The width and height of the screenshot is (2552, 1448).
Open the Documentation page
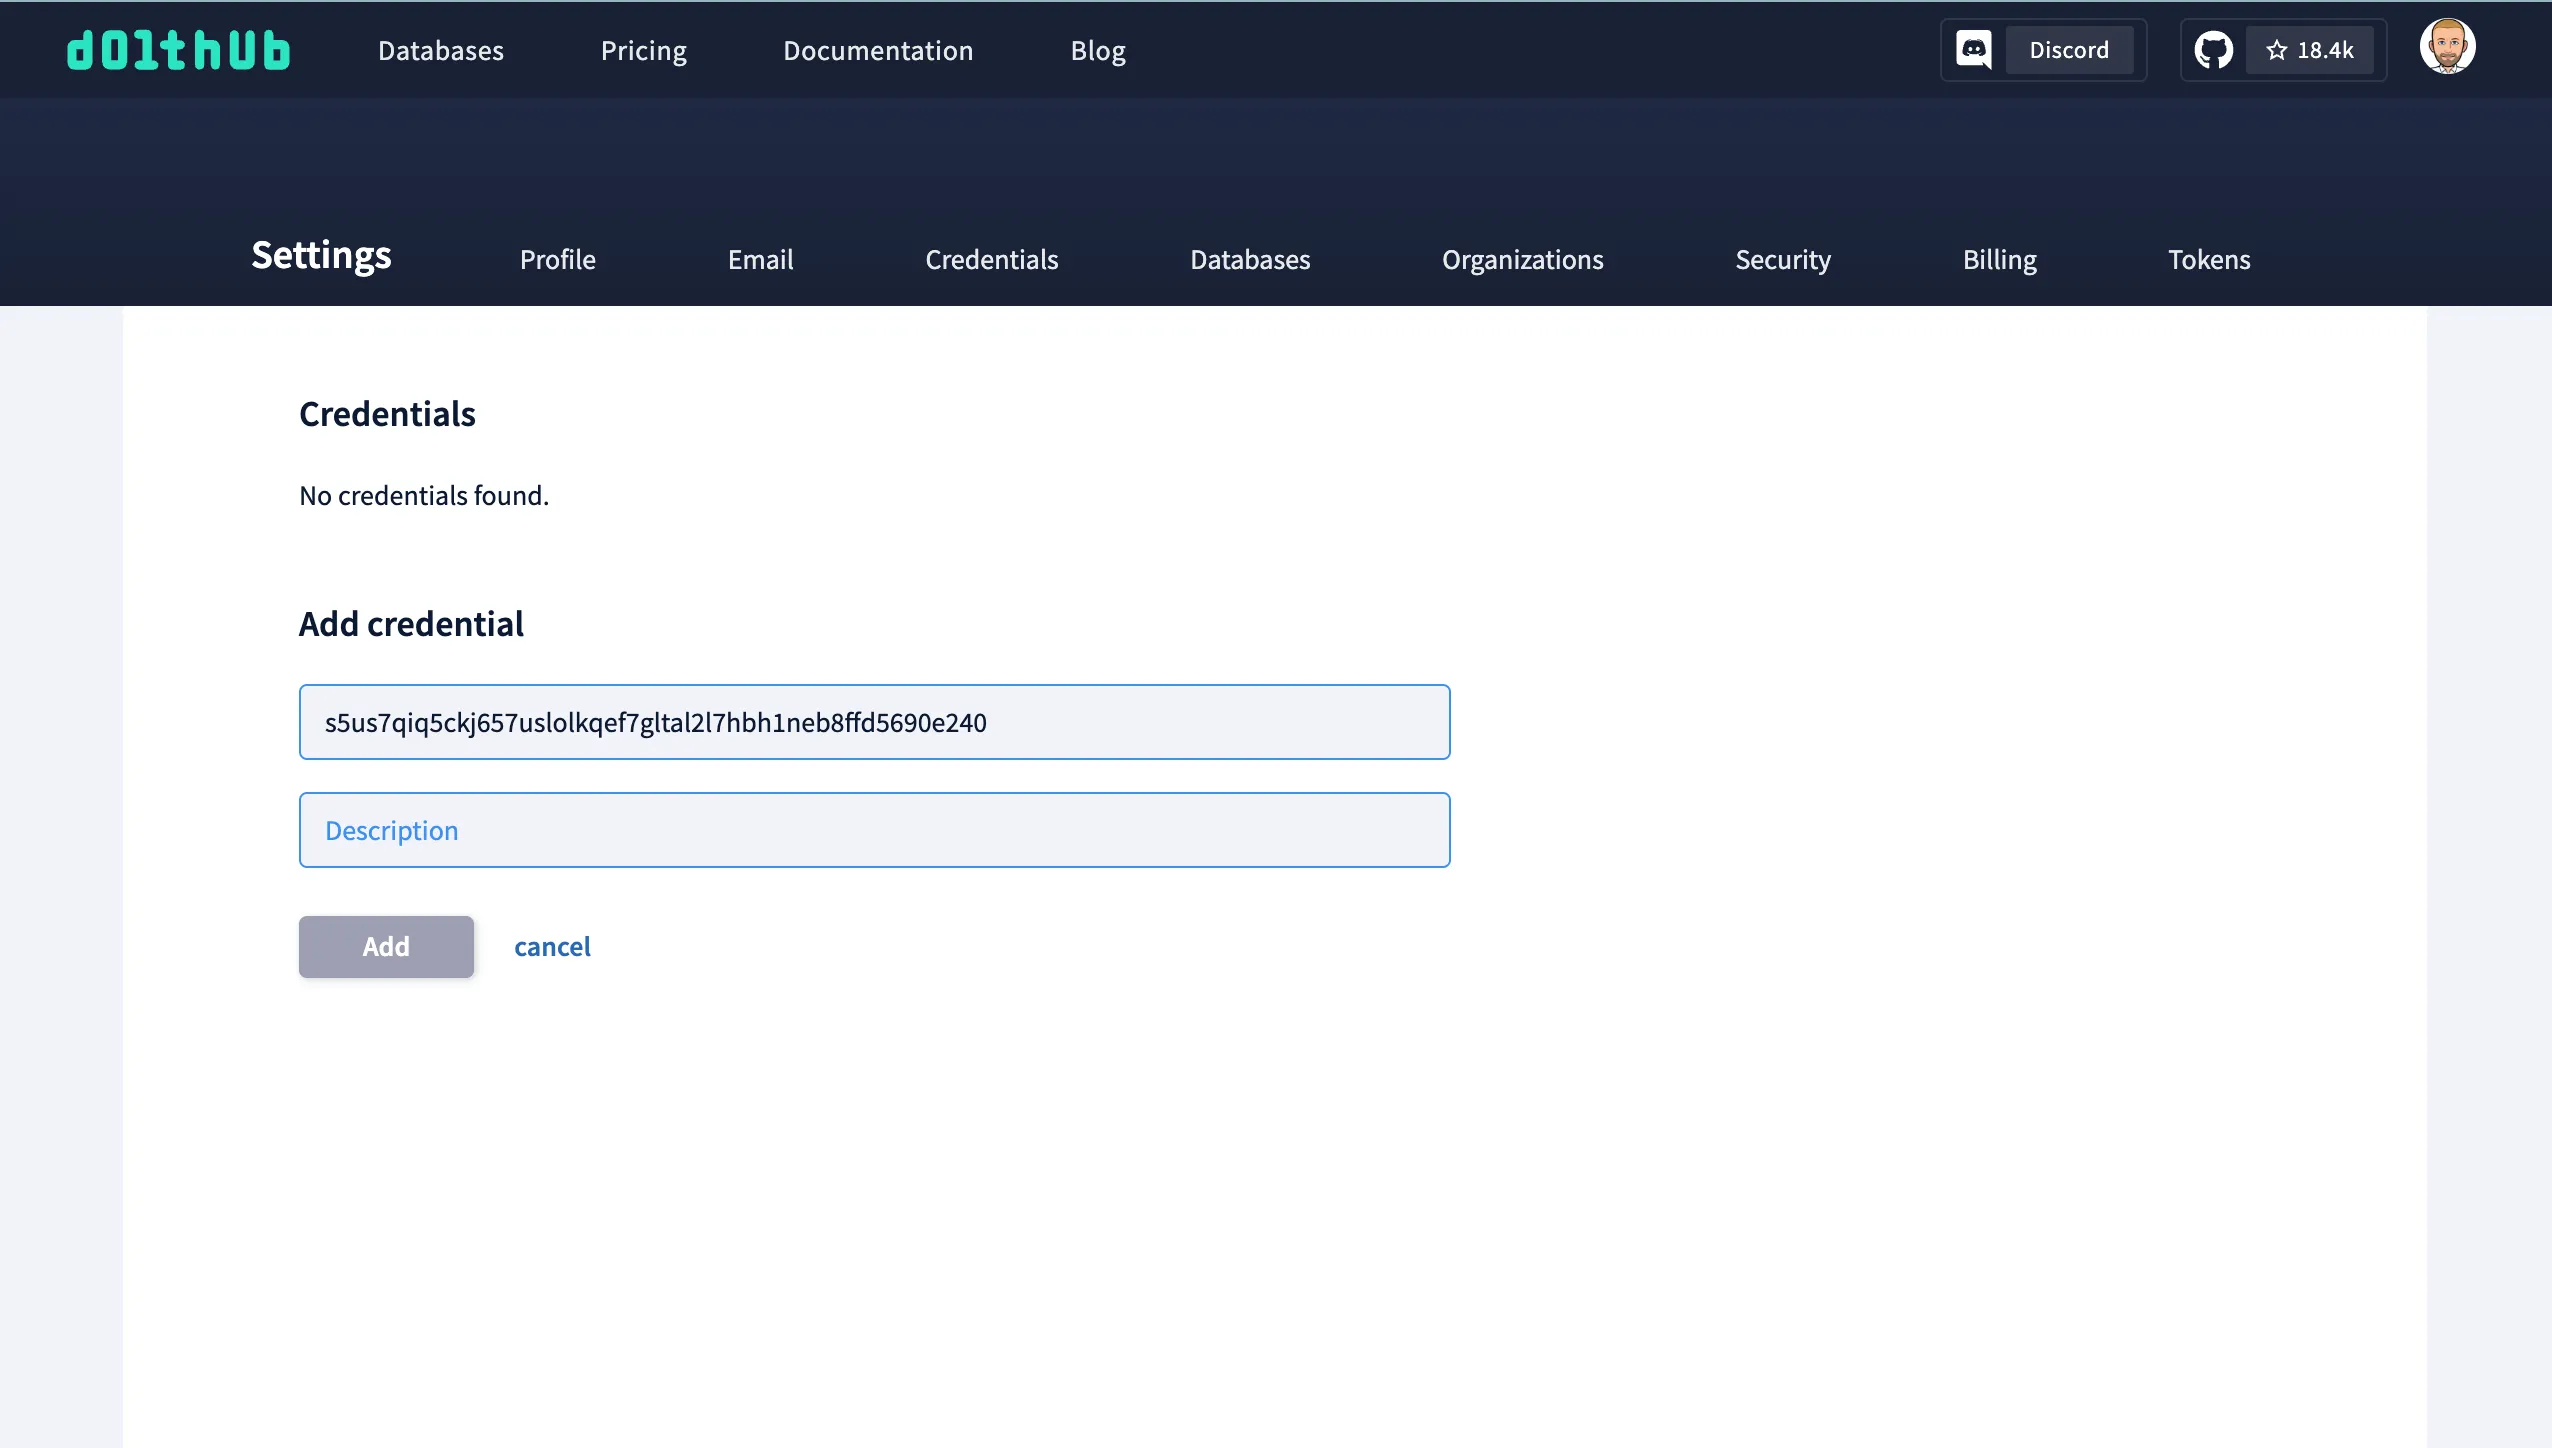click(878, 49)
